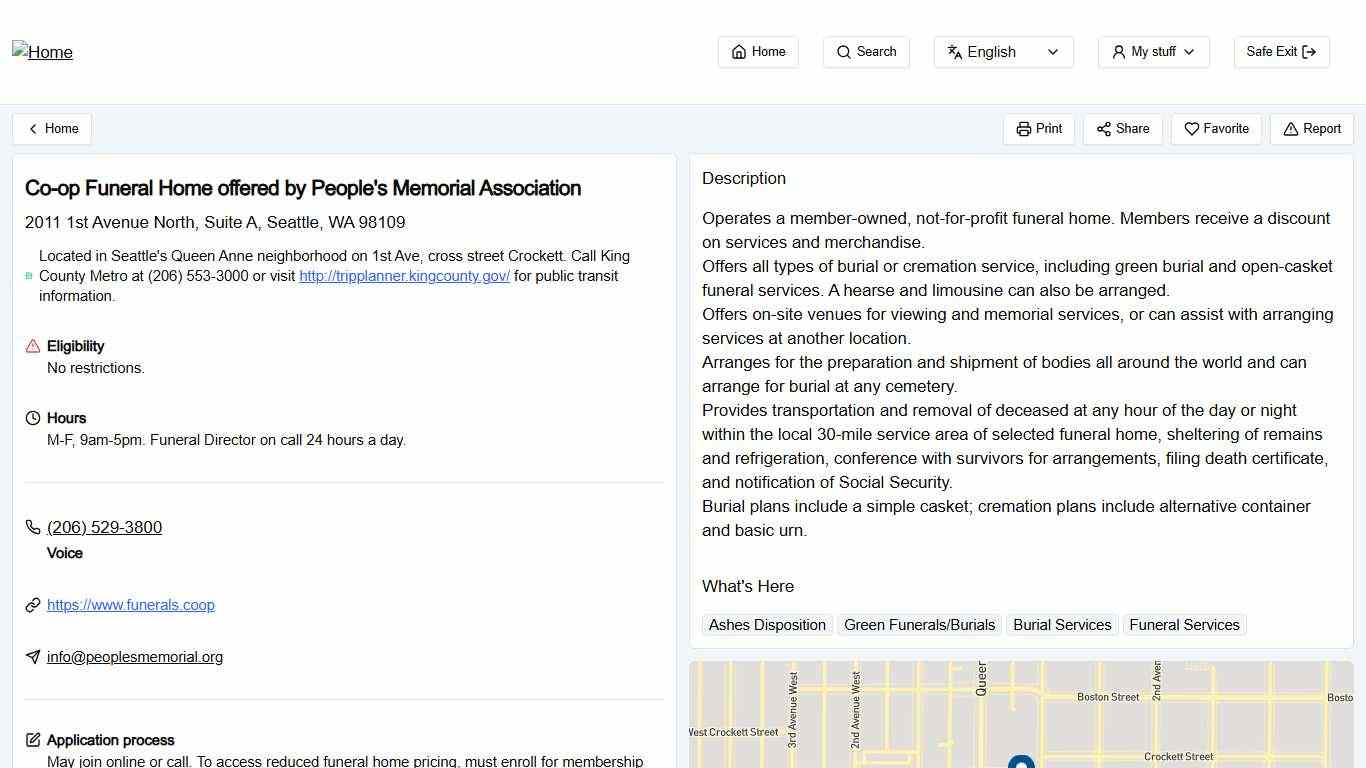Select the Burial Services tag
Viewport: 1366px width, 768px height.
(1062, 624)
